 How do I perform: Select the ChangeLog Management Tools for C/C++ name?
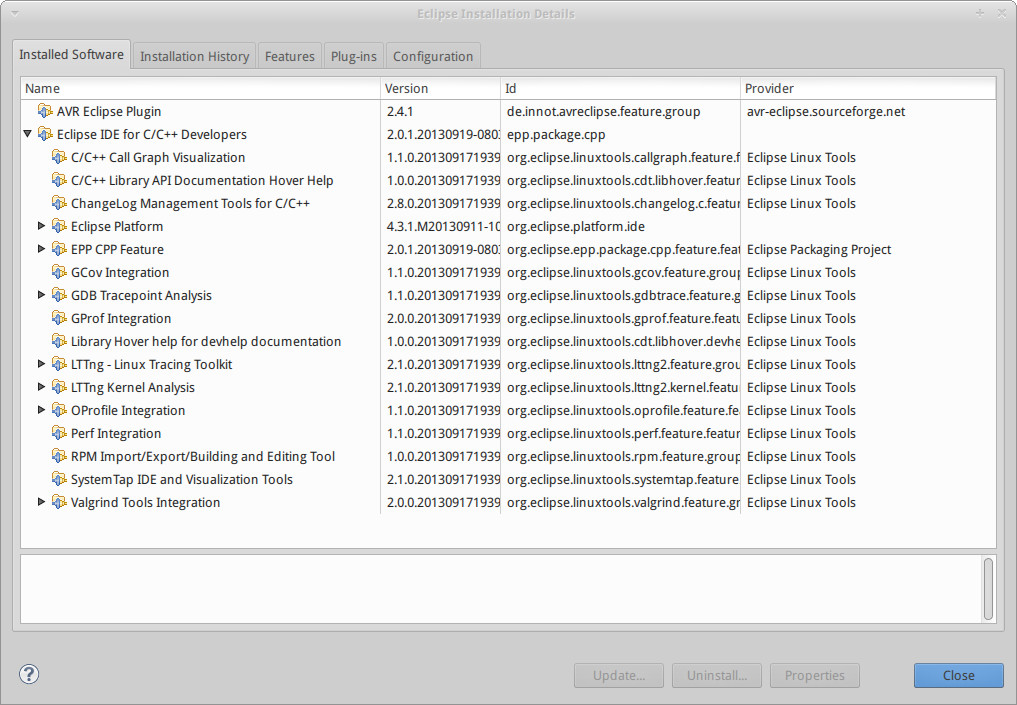[191, 204]
